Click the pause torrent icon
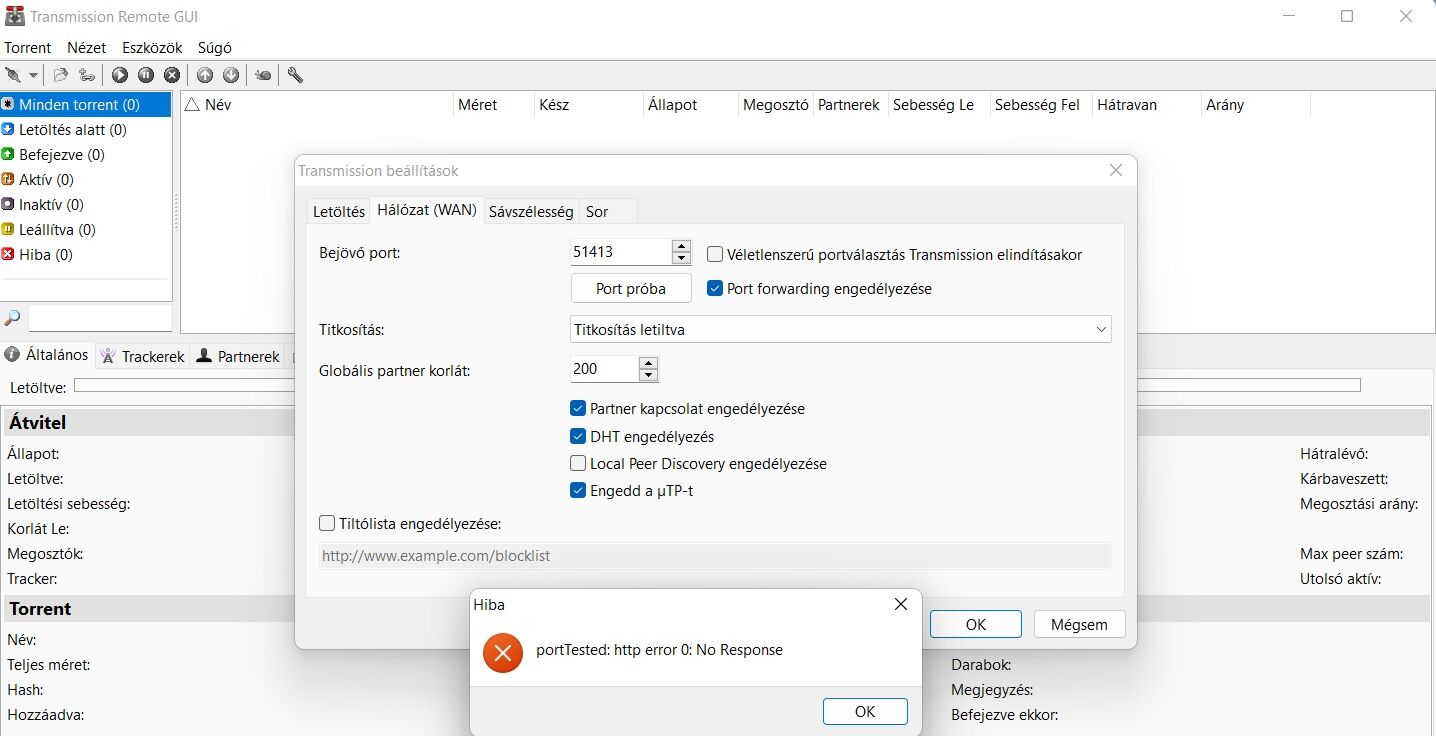The image size is (1436, 736). pos(146,75)
